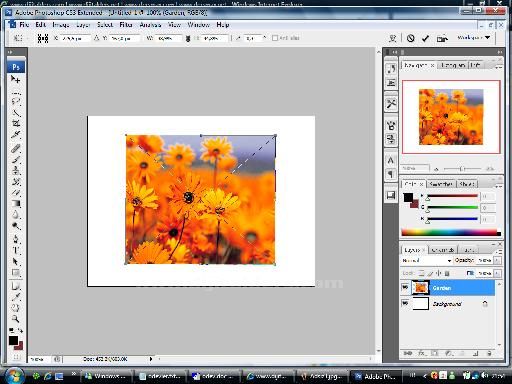Select the Type tool

(16, 250)
